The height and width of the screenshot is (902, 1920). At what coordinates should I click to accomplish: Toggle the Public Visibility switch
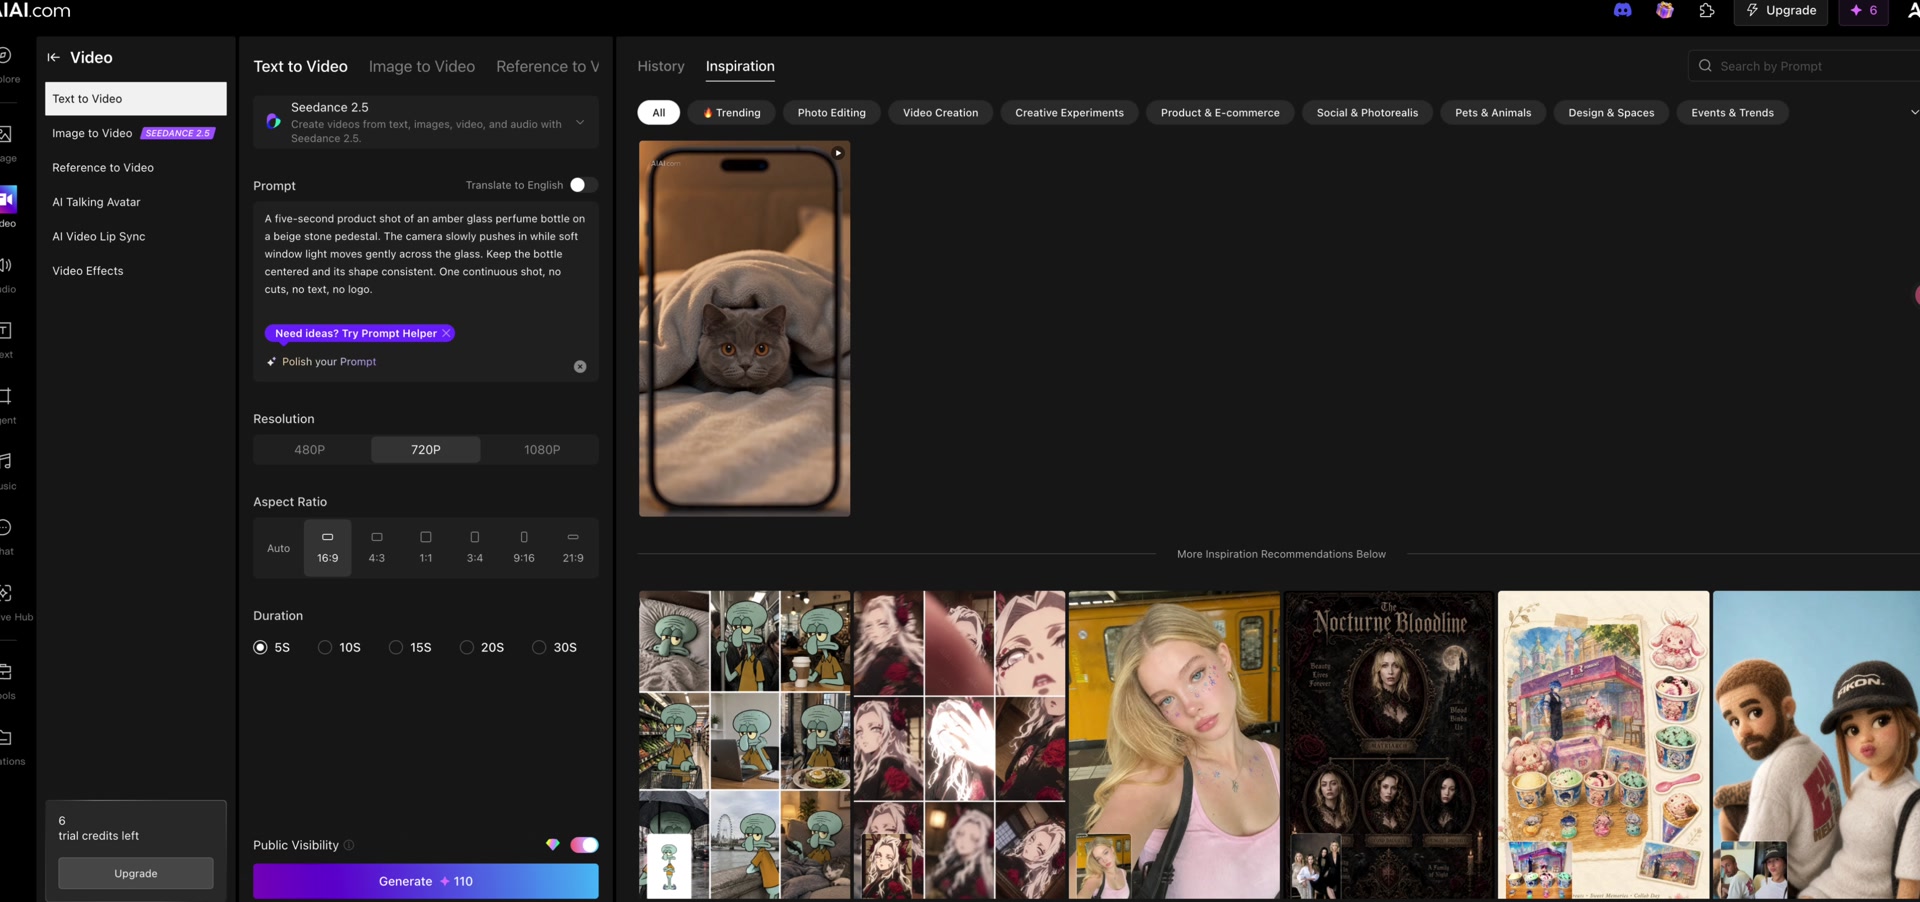click(x=584, y=845)
